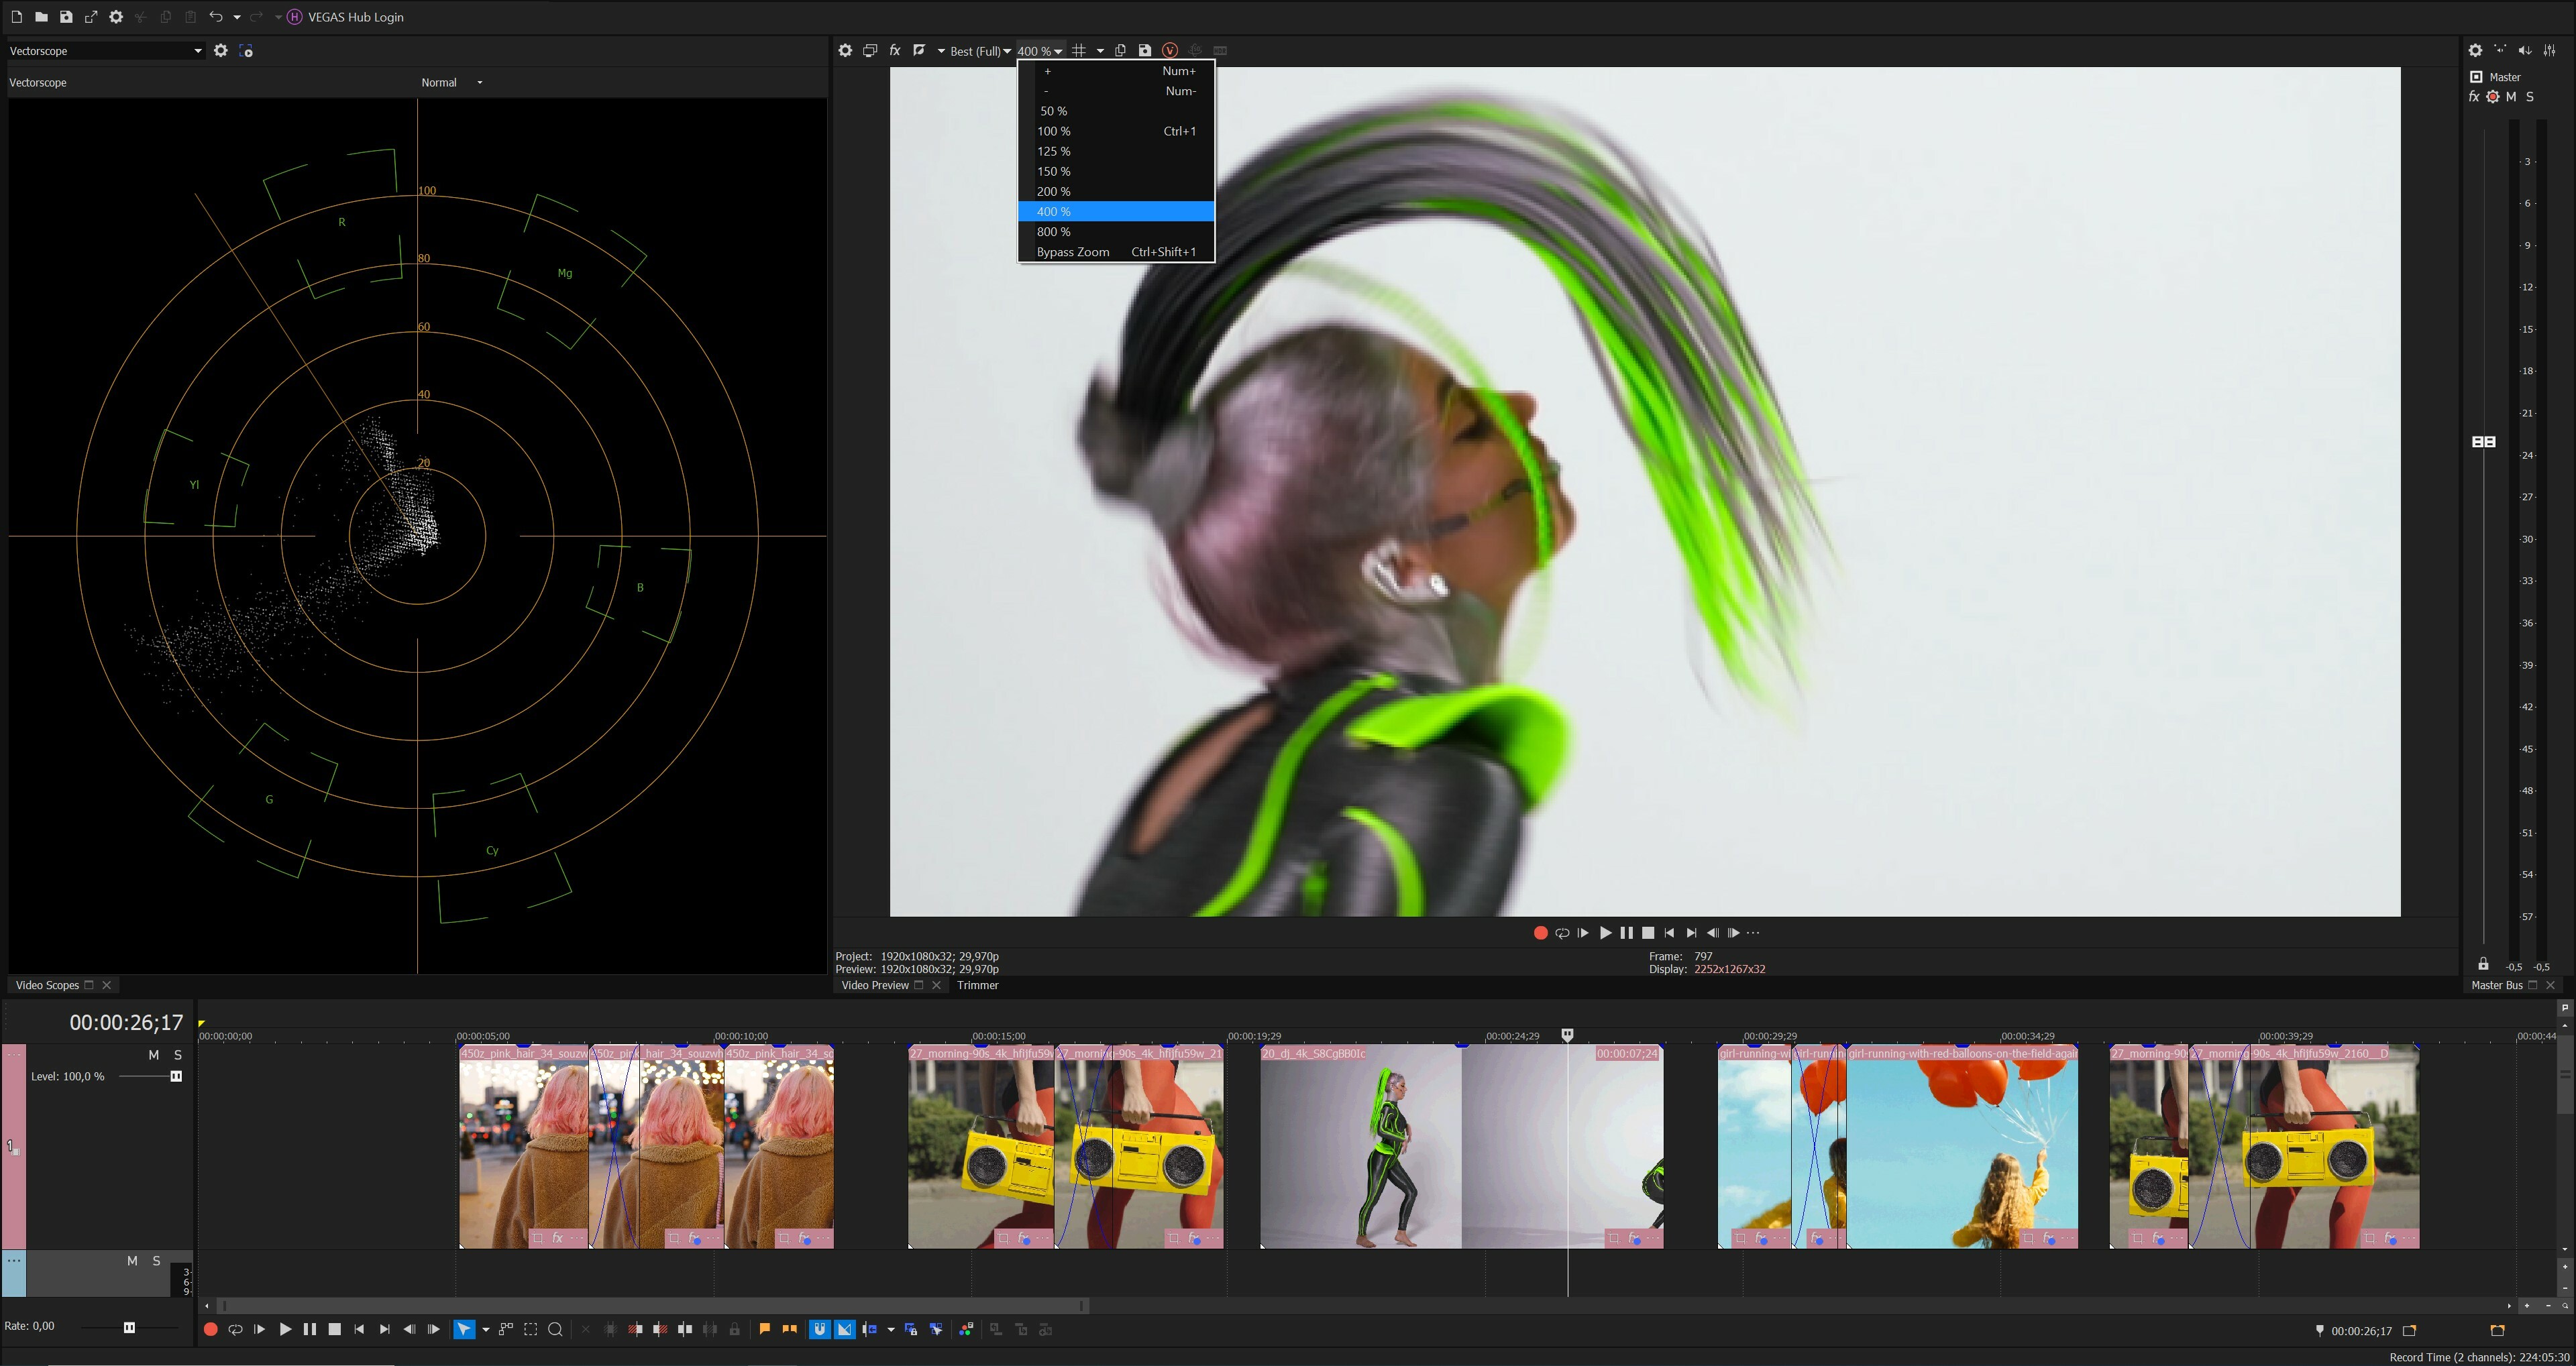2576x1366 pixels.
Task: Save snapshot to file icon
Action: pyautogui.click(x=1145, y=50)
